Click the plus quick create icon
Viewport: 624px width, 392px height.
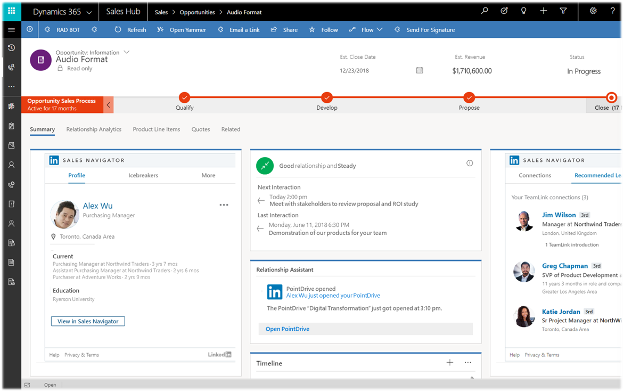(543, 11)
